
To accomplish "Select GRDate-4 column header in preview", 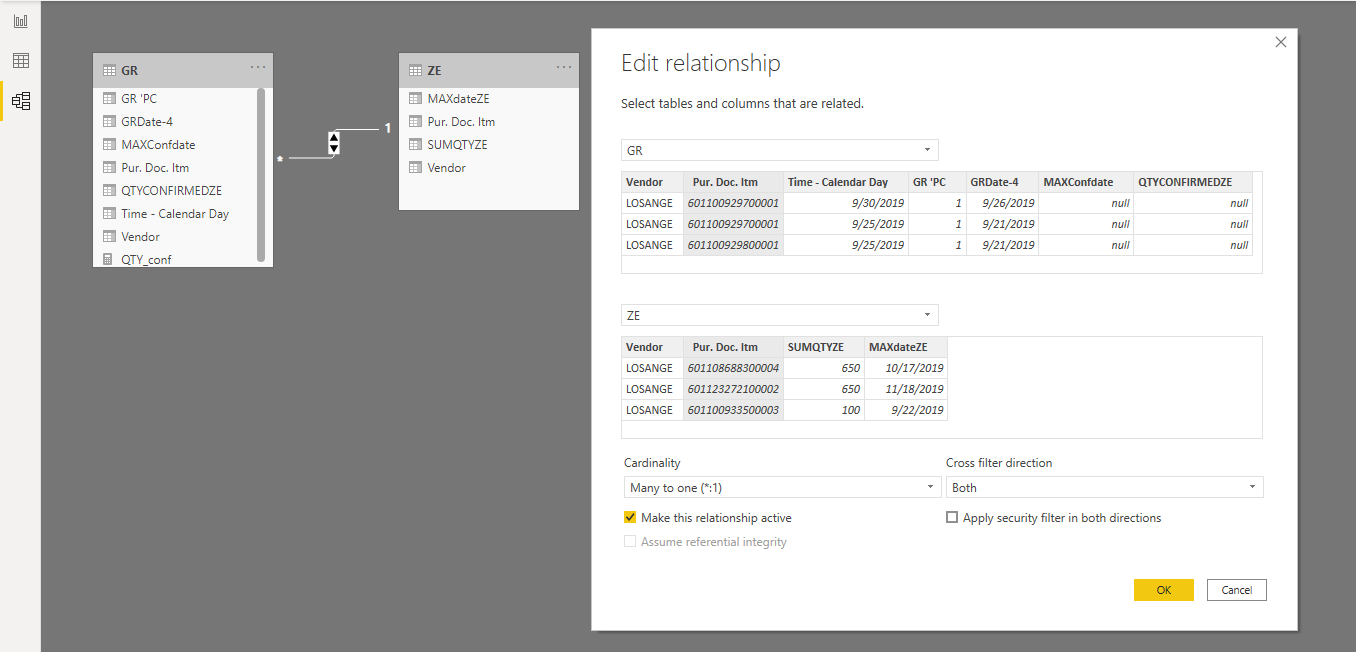I will [1002, 182].
